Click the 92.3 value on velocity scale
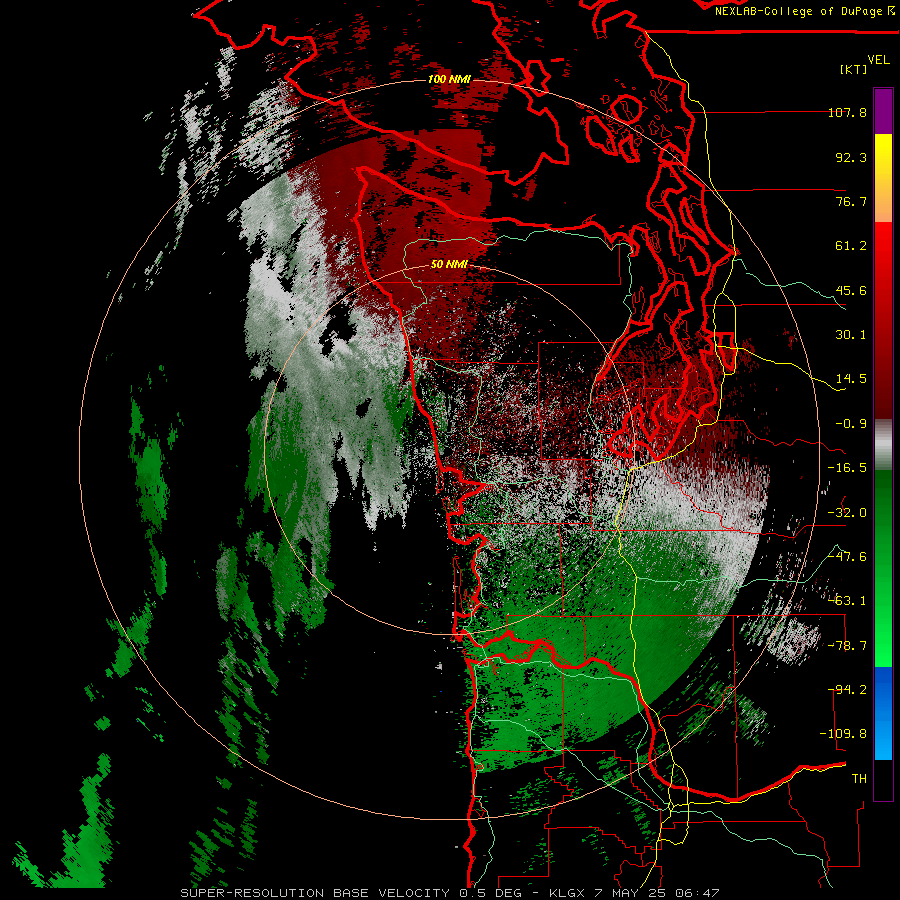 pyautogui.click(x=851, y=157)
